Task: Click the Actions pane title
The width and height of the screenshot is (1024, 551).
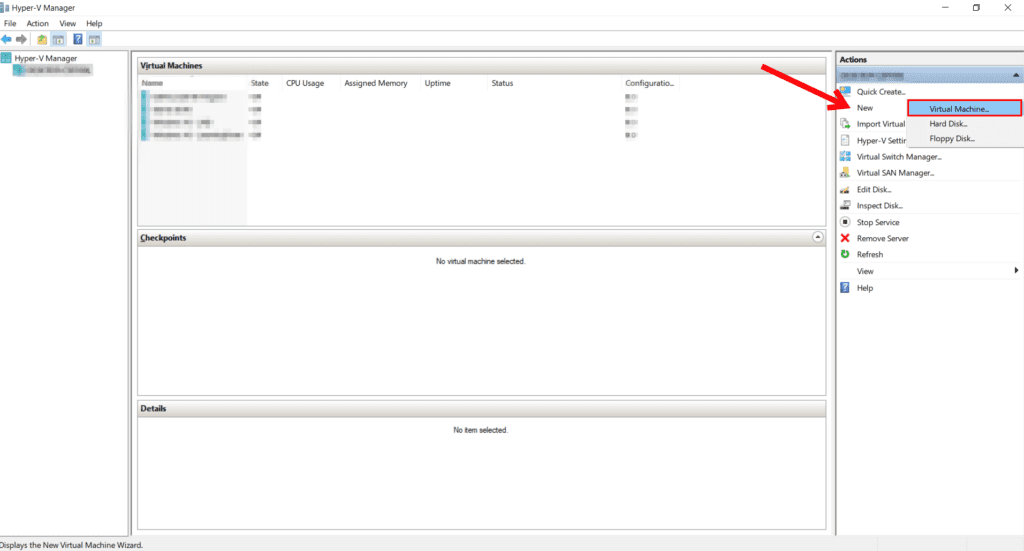Action: click(853, 59)
